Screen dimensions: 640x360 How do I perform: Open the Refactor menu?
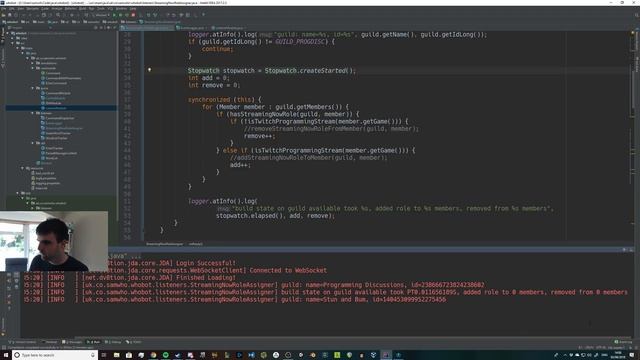tap(71, 9)
